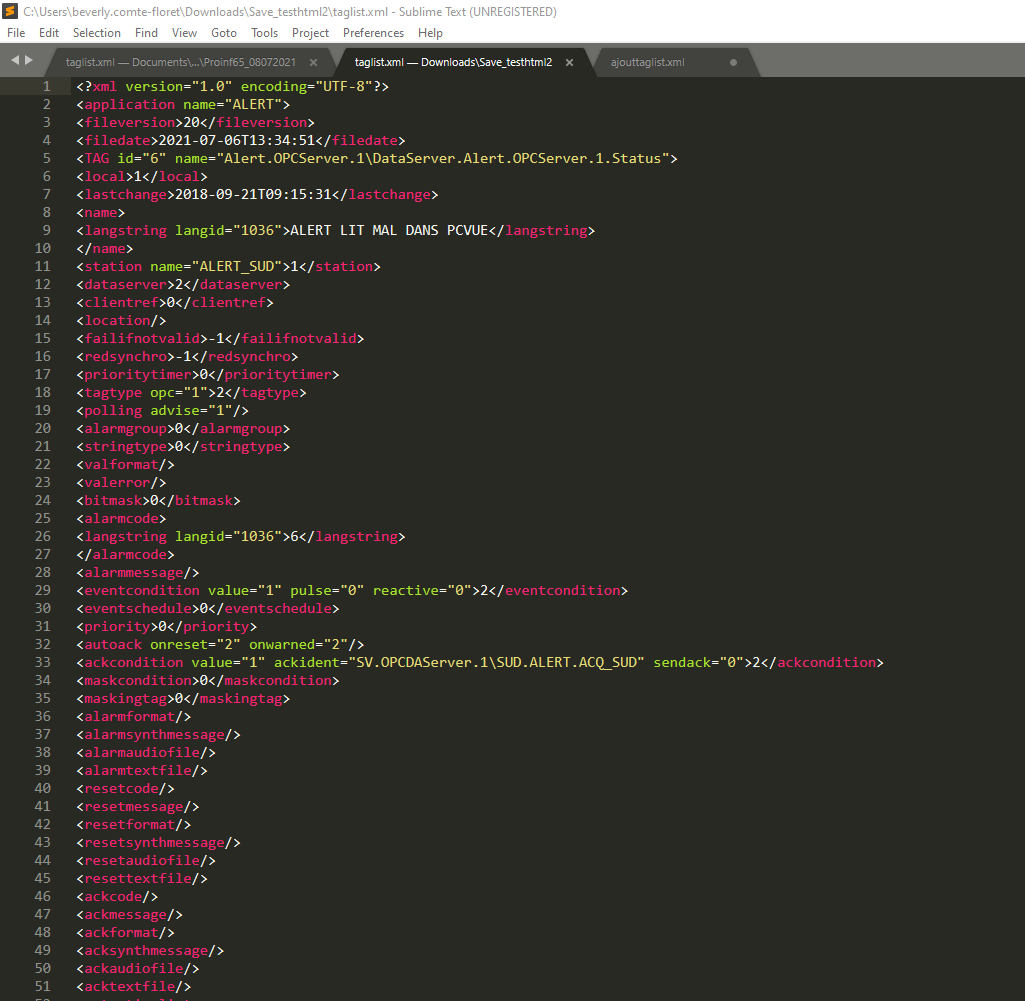Open the View menu

click(x=184, y=33)
